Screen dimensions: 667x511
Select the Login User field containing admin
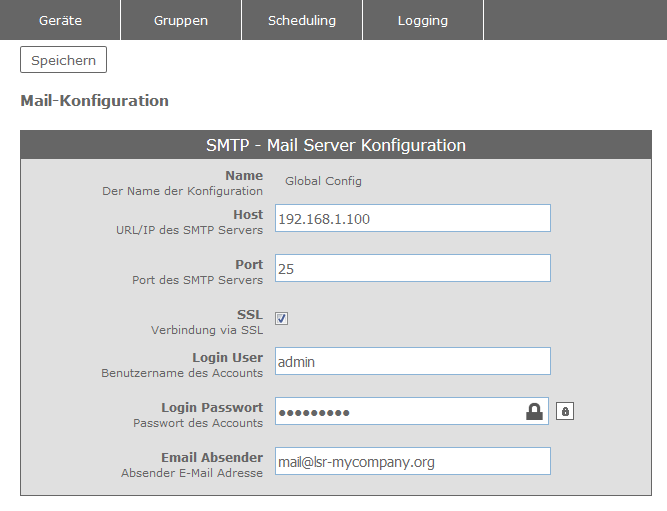click(x=412, y=361)
